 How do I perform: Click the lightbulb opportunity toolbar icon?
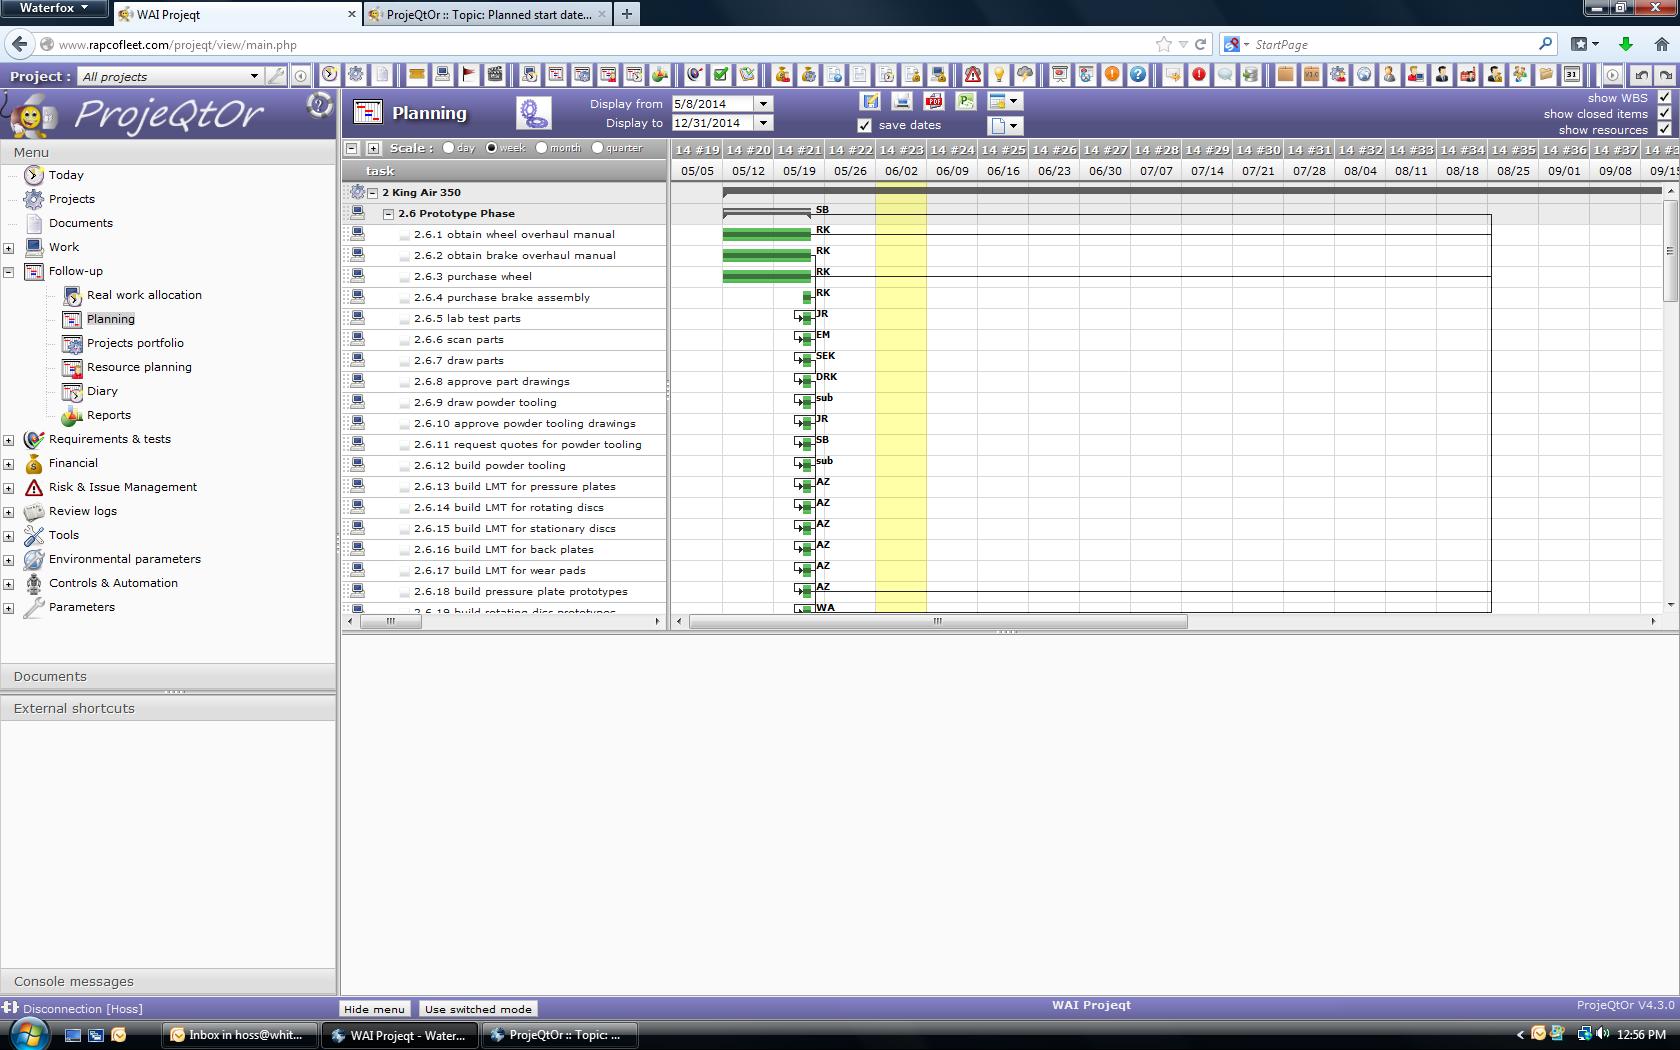pyautogui.click(x=998, y=75)
